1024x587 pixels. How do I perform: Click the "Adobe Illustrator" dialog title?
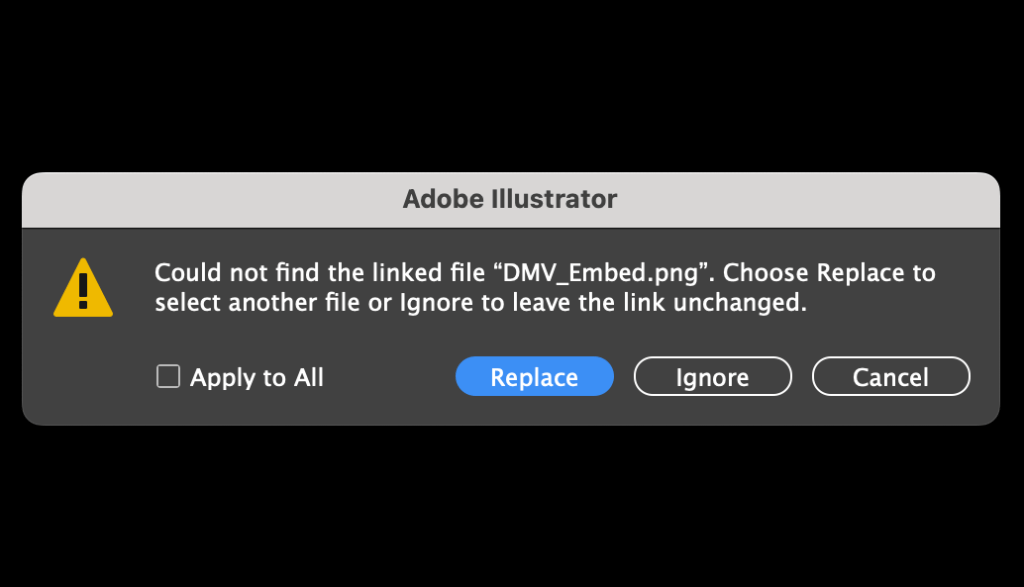510,199
